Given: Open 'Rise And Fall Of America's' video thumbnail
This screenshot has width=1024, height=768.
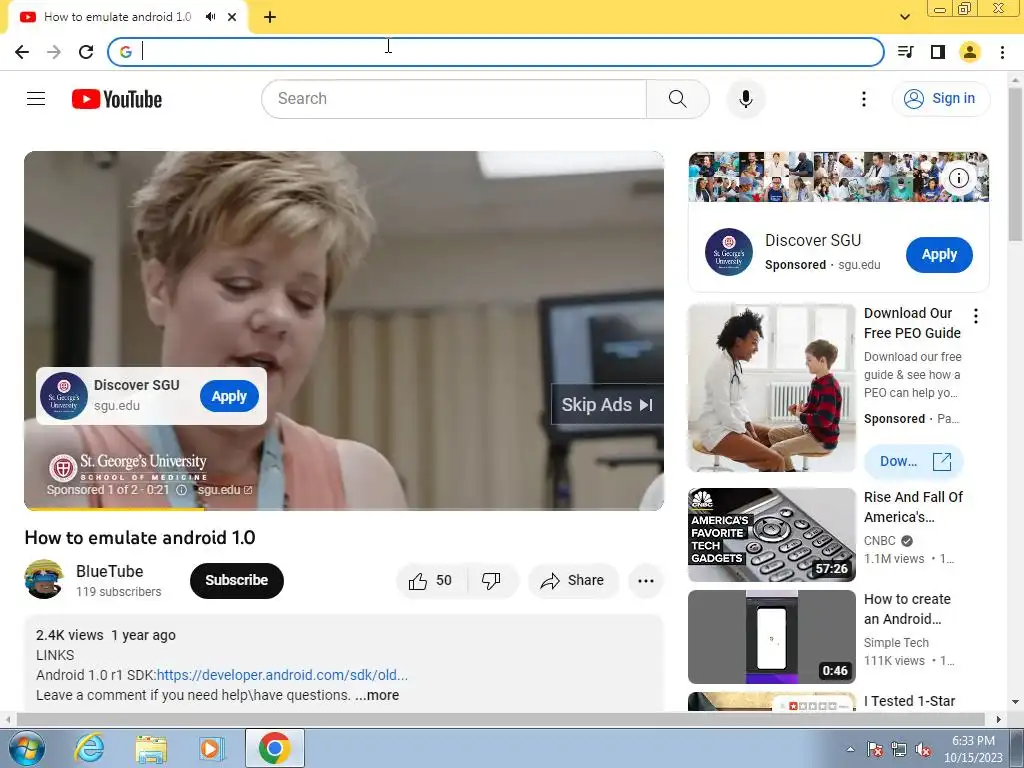Looking at the screenshot, I should [x=772, y=535].
